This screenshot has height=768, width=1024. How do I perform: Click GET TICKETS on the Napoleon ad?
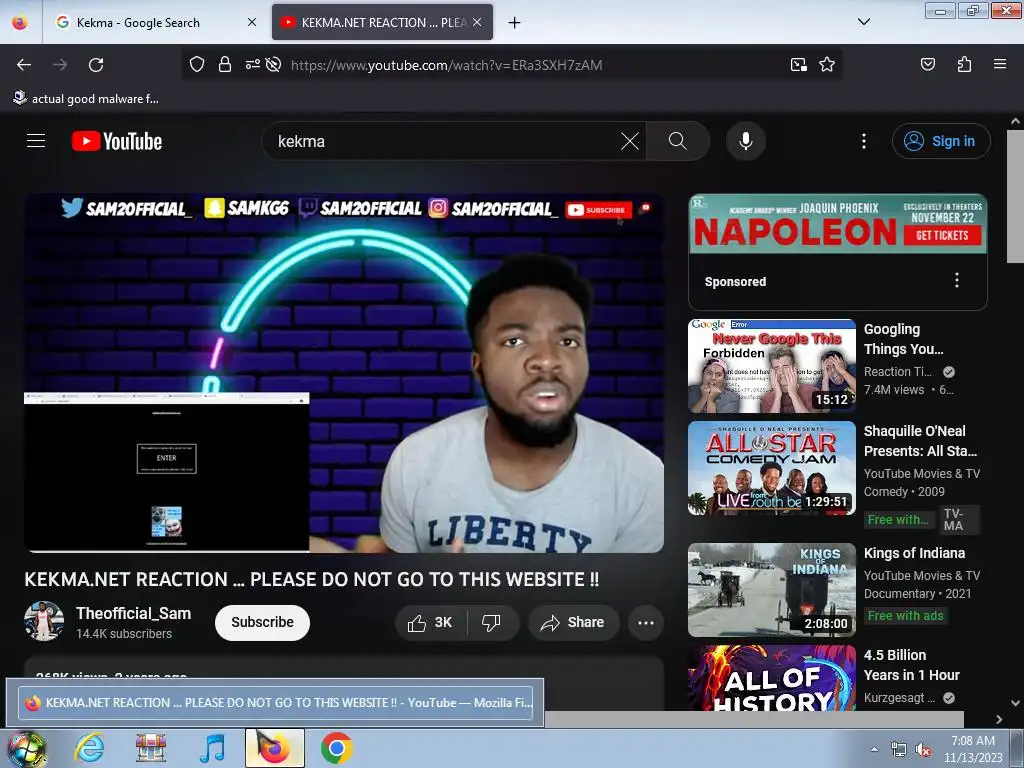point(942,235)
